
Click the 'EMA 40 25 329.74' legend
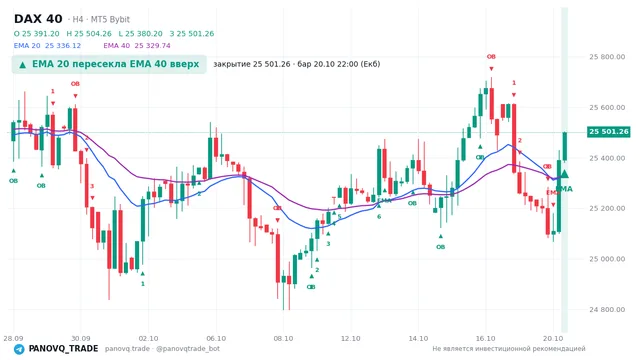click(x=137, y=46)
